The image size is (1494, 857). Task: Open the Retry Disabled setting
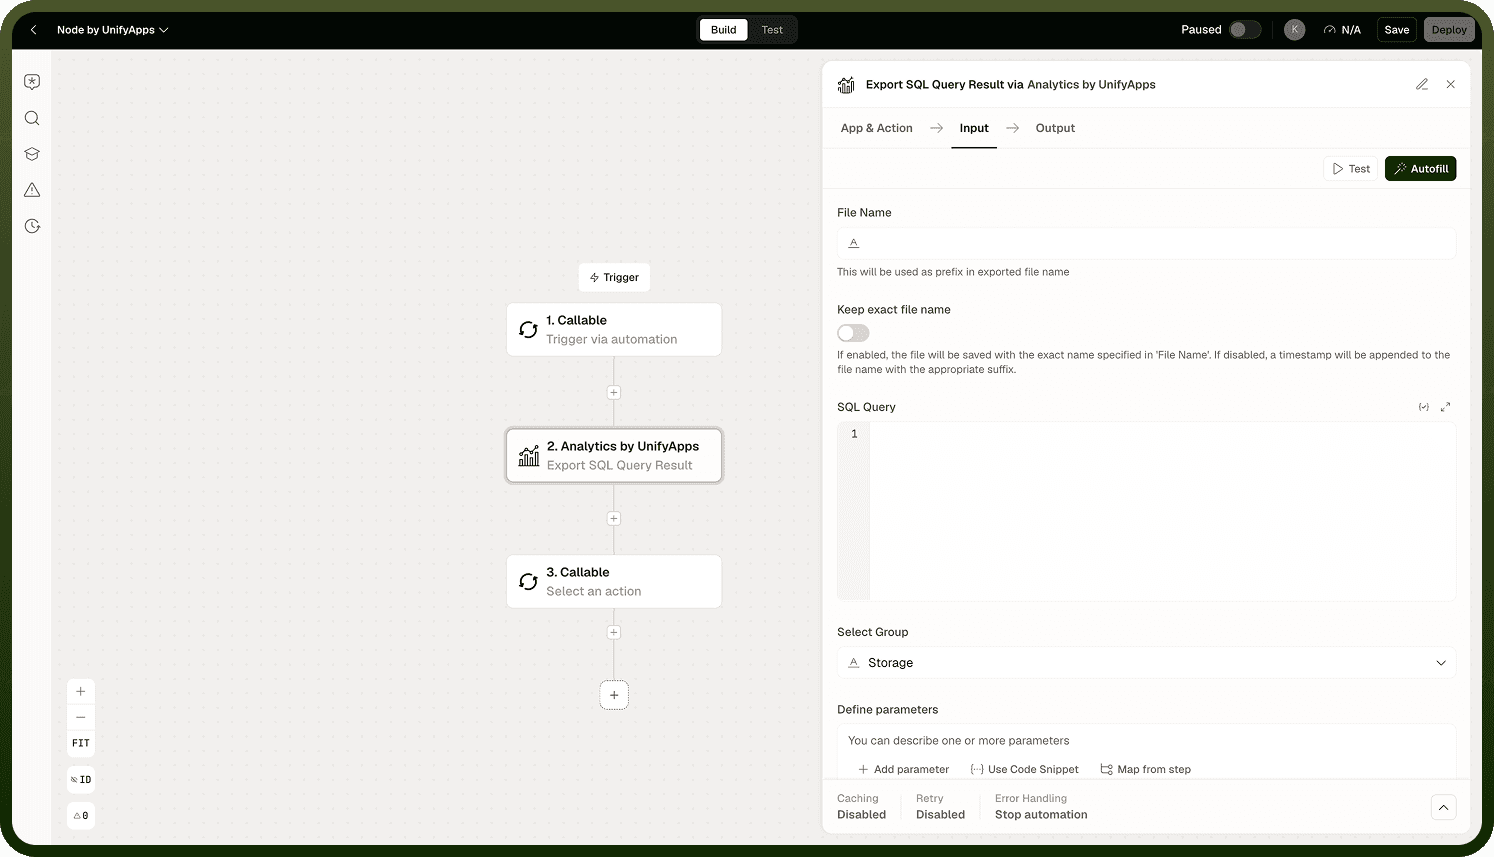940,807
